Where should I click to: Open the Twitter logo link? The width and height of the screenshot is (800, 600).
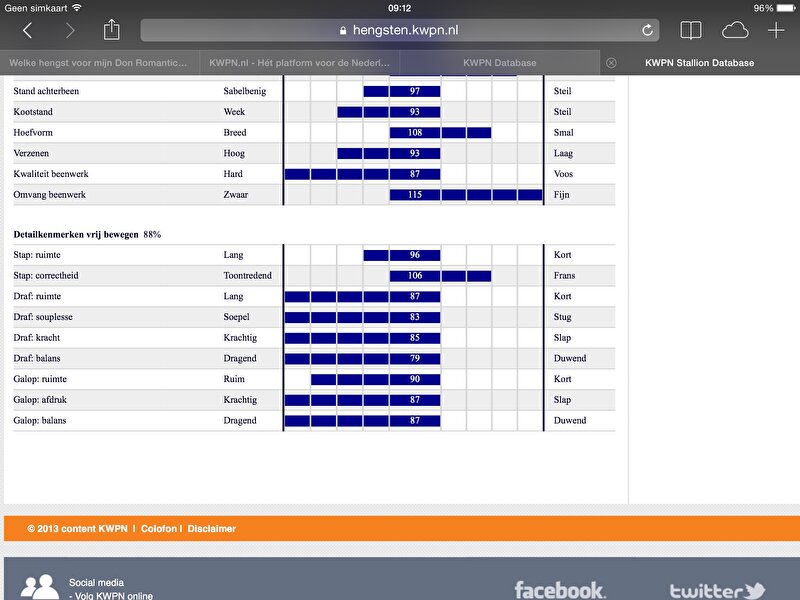[x=716, y=590]
